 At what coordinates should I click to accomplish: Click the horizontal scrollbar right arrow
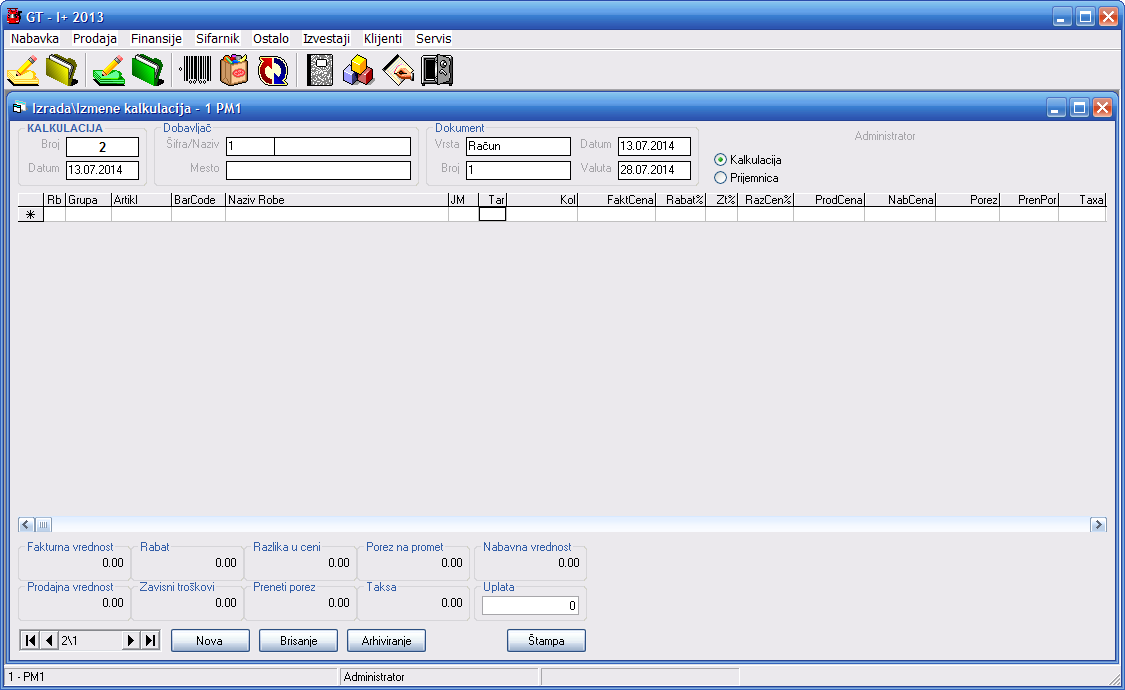pos(1098,525)
